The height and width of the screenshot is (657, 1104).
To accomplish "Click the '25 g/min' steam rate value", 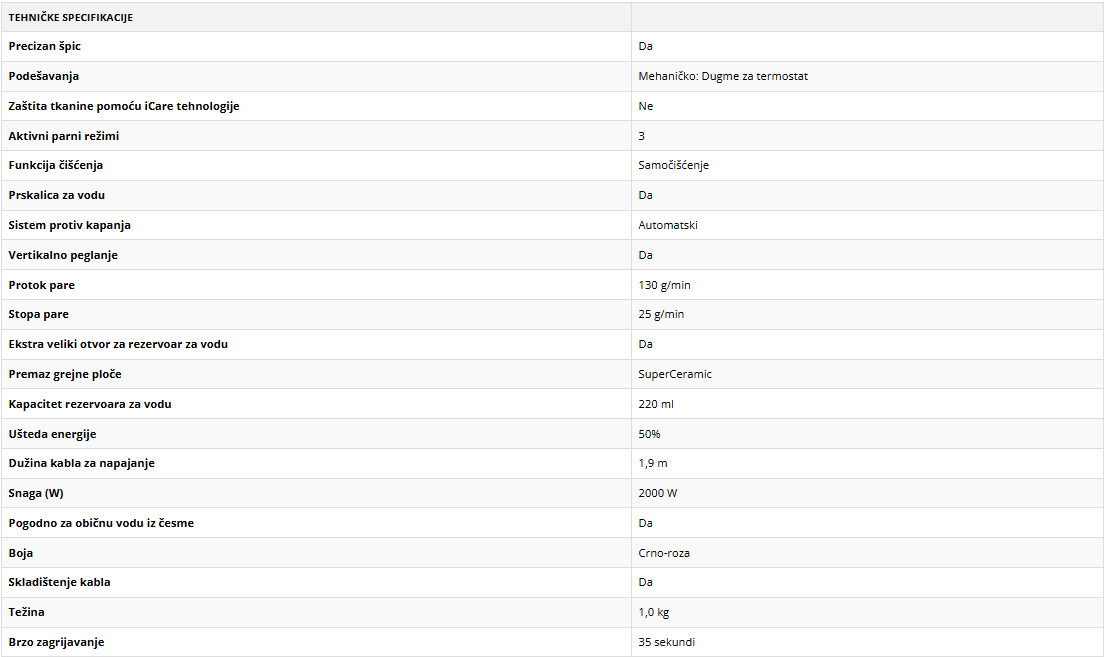I will (661, 314).
